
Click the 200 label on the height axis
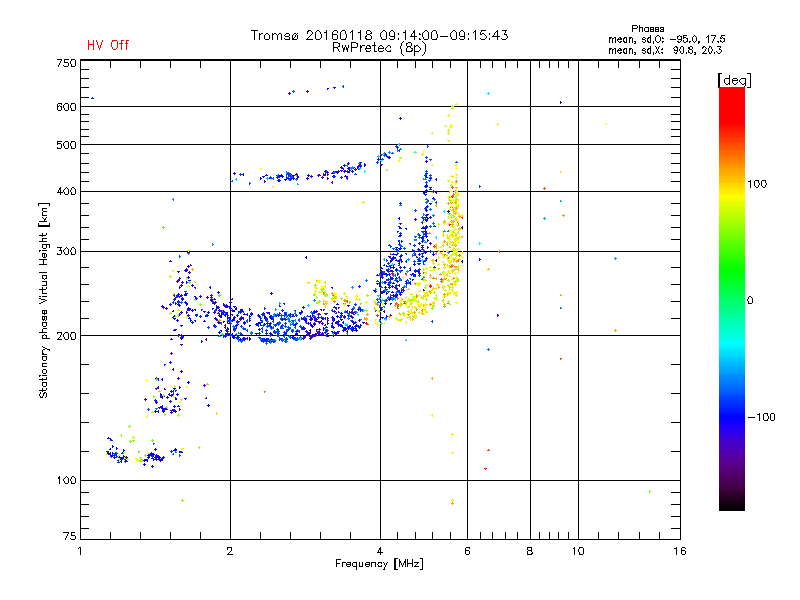[66, 336]
